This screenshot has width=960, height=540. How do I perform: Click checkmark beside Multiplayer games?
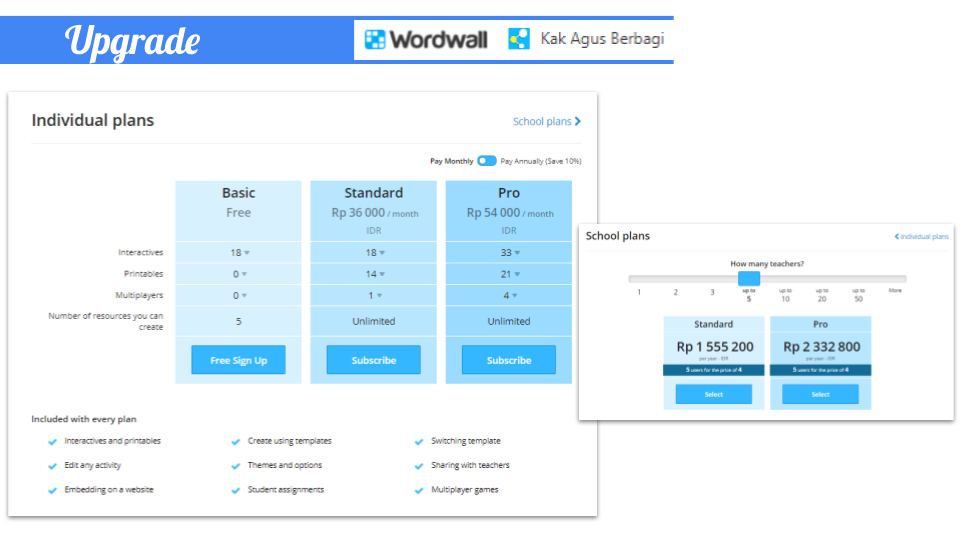coord(419,490)
